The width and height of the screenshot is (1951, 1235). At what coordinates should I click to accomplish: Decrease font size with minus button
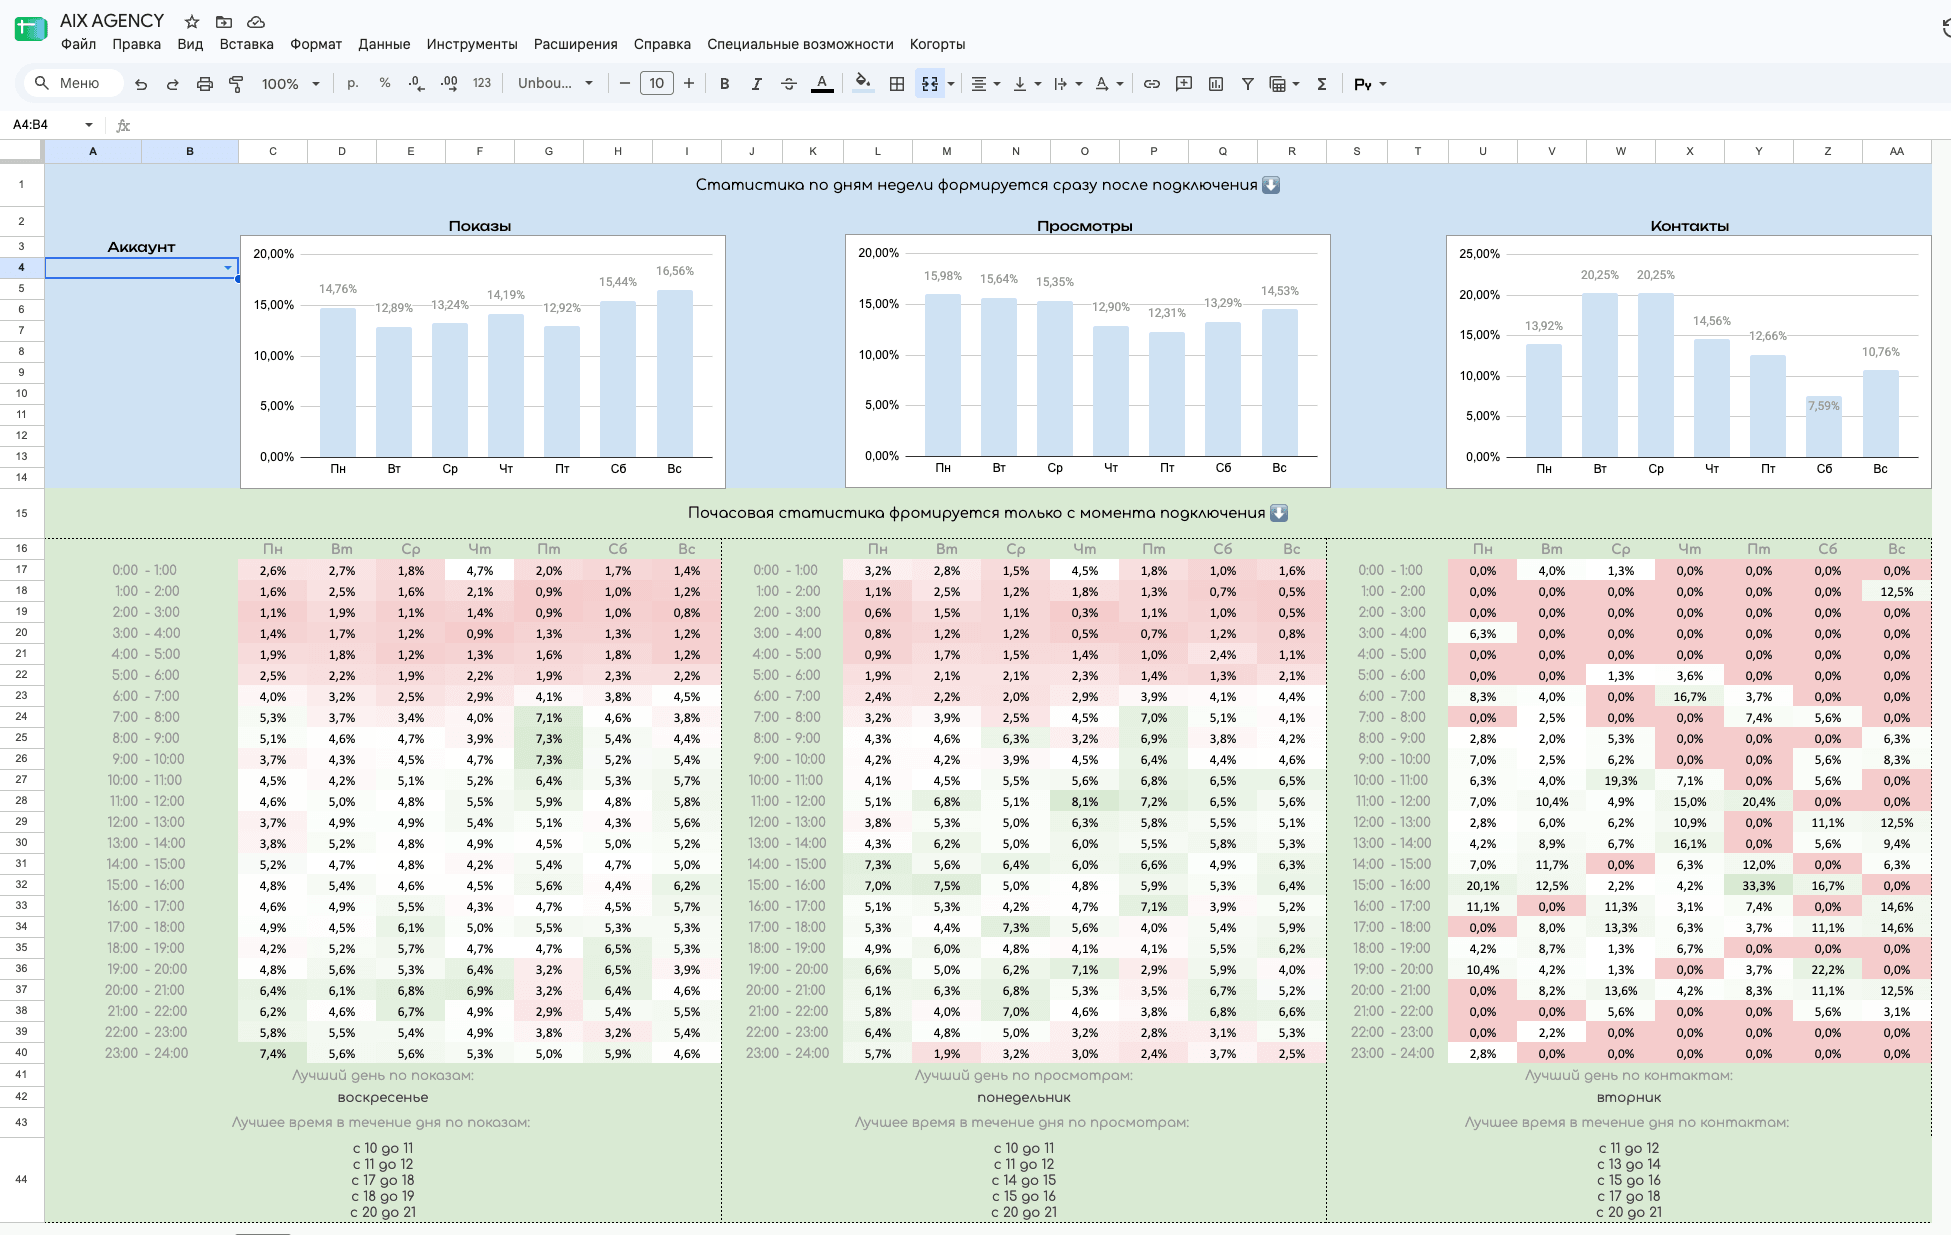coord(625,84)
